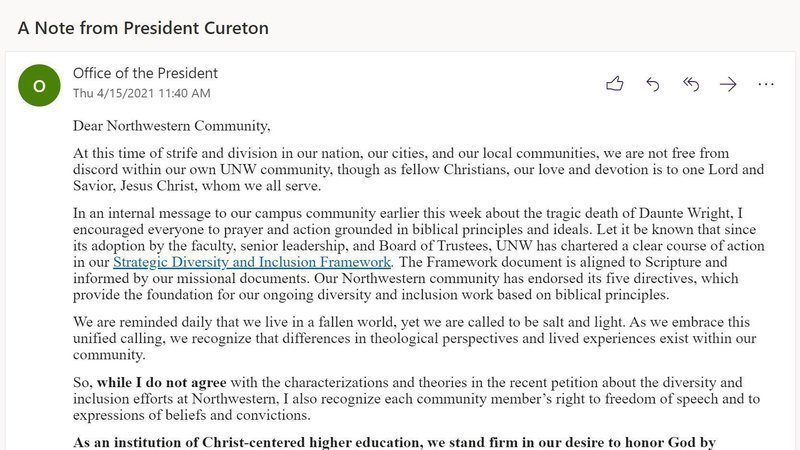Reply all using the double-arrow icon

pos(690,84)
